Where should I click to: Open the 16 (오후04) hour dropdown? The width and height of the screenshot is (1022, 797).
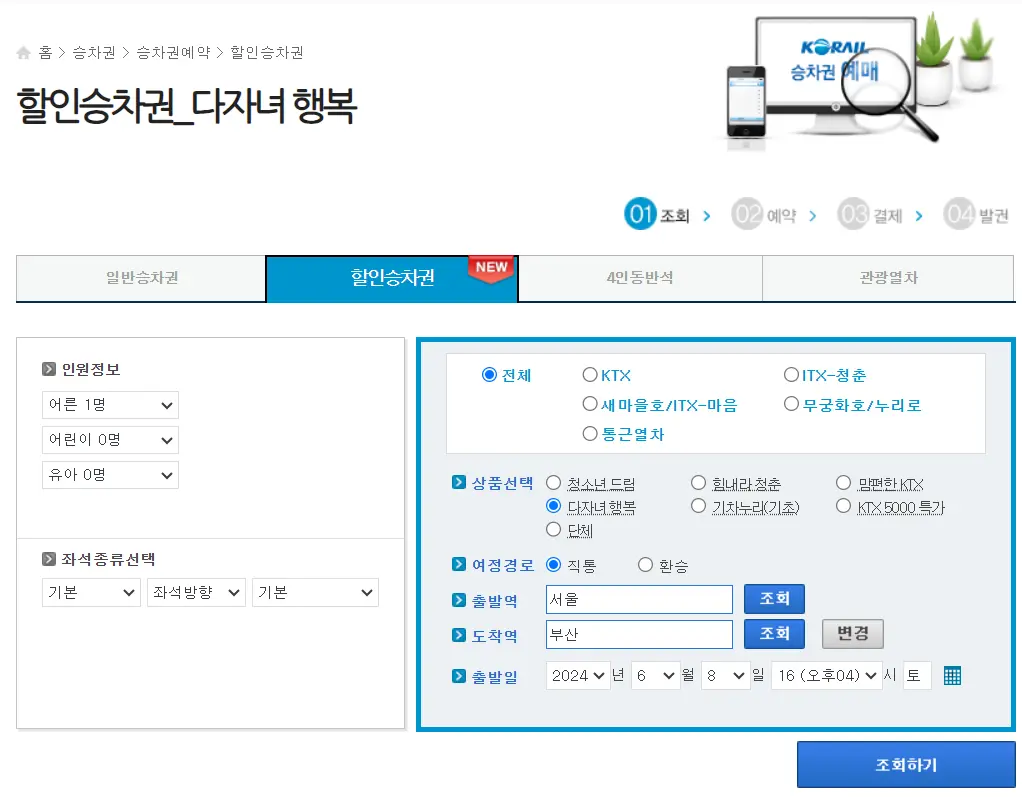click(x=826, y=676)
